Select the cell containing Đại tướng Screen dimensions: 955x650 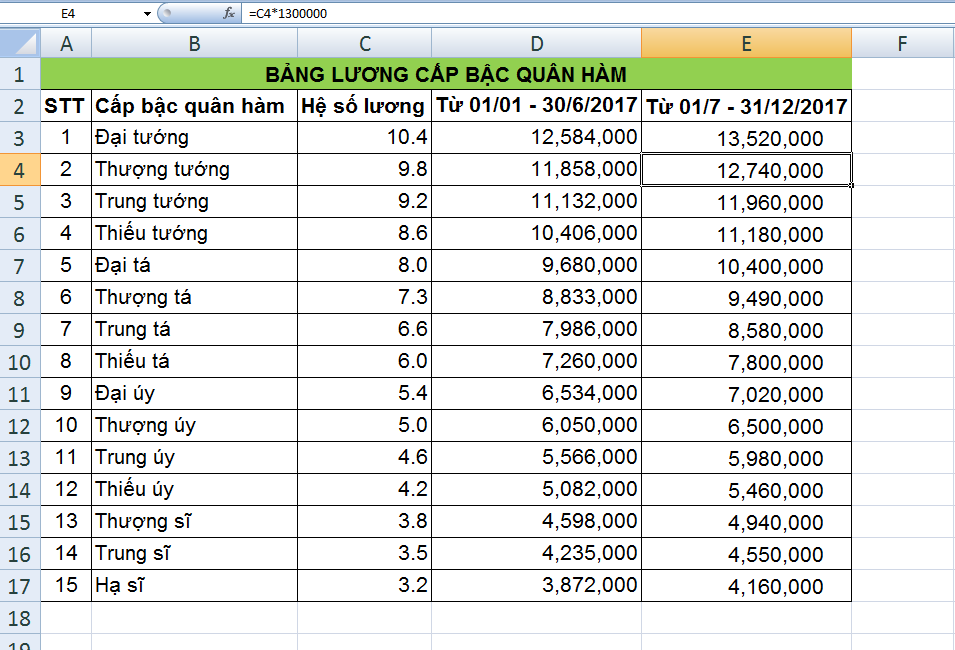tap(194, 138)
